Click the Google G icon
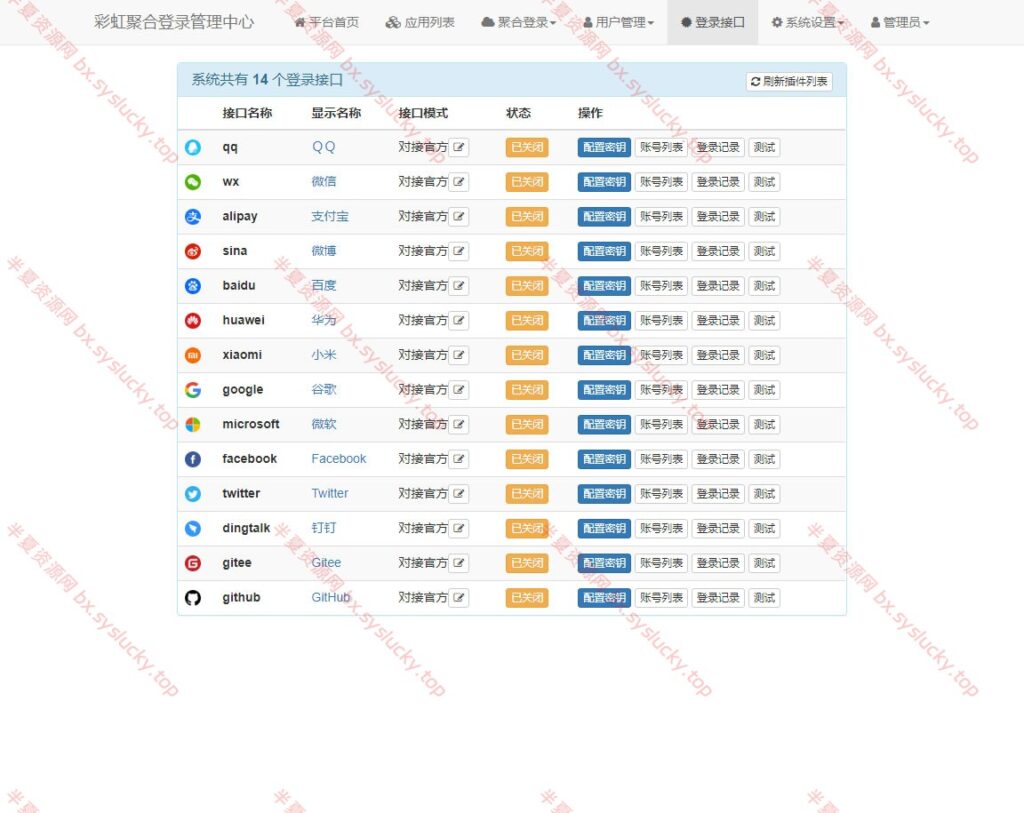The width and height of the screenshot is (1024, 813). pos(193,390)
